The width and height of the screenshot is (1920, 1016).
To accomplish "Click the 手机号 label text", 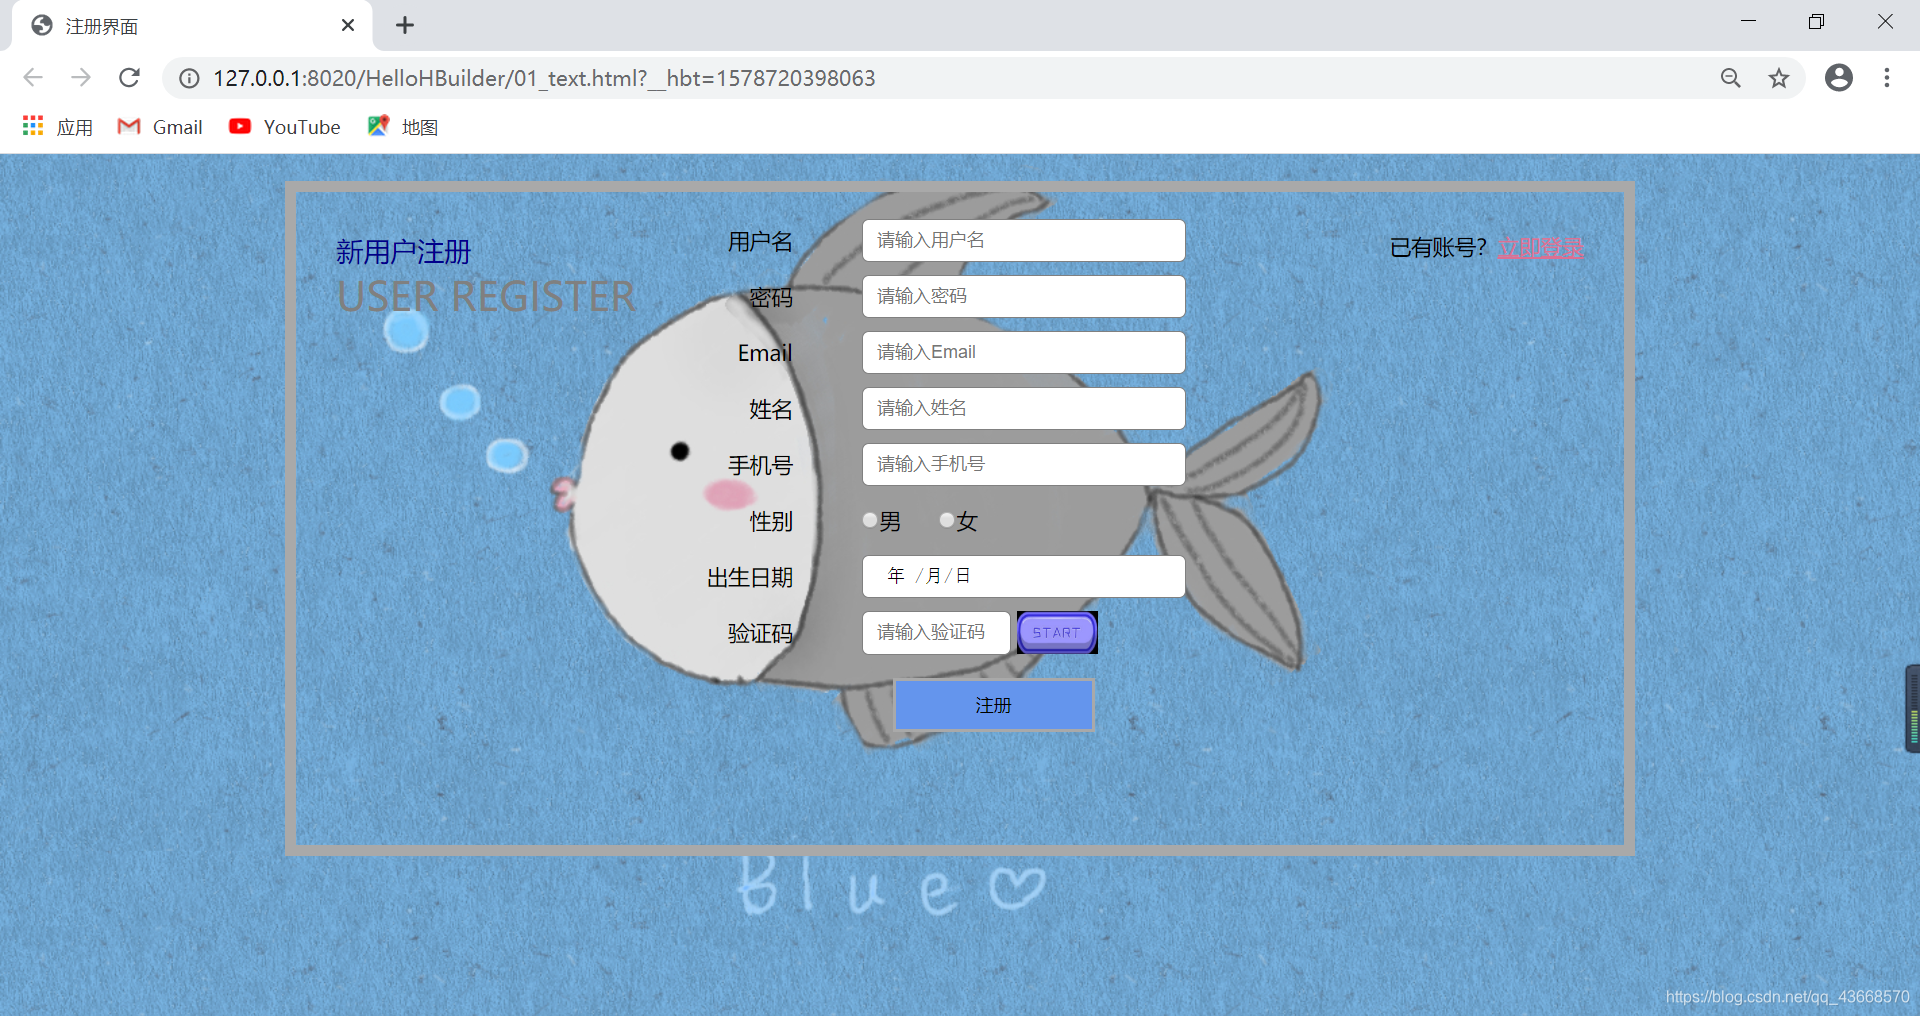I will pyautogui.click(x=760, y=465).
